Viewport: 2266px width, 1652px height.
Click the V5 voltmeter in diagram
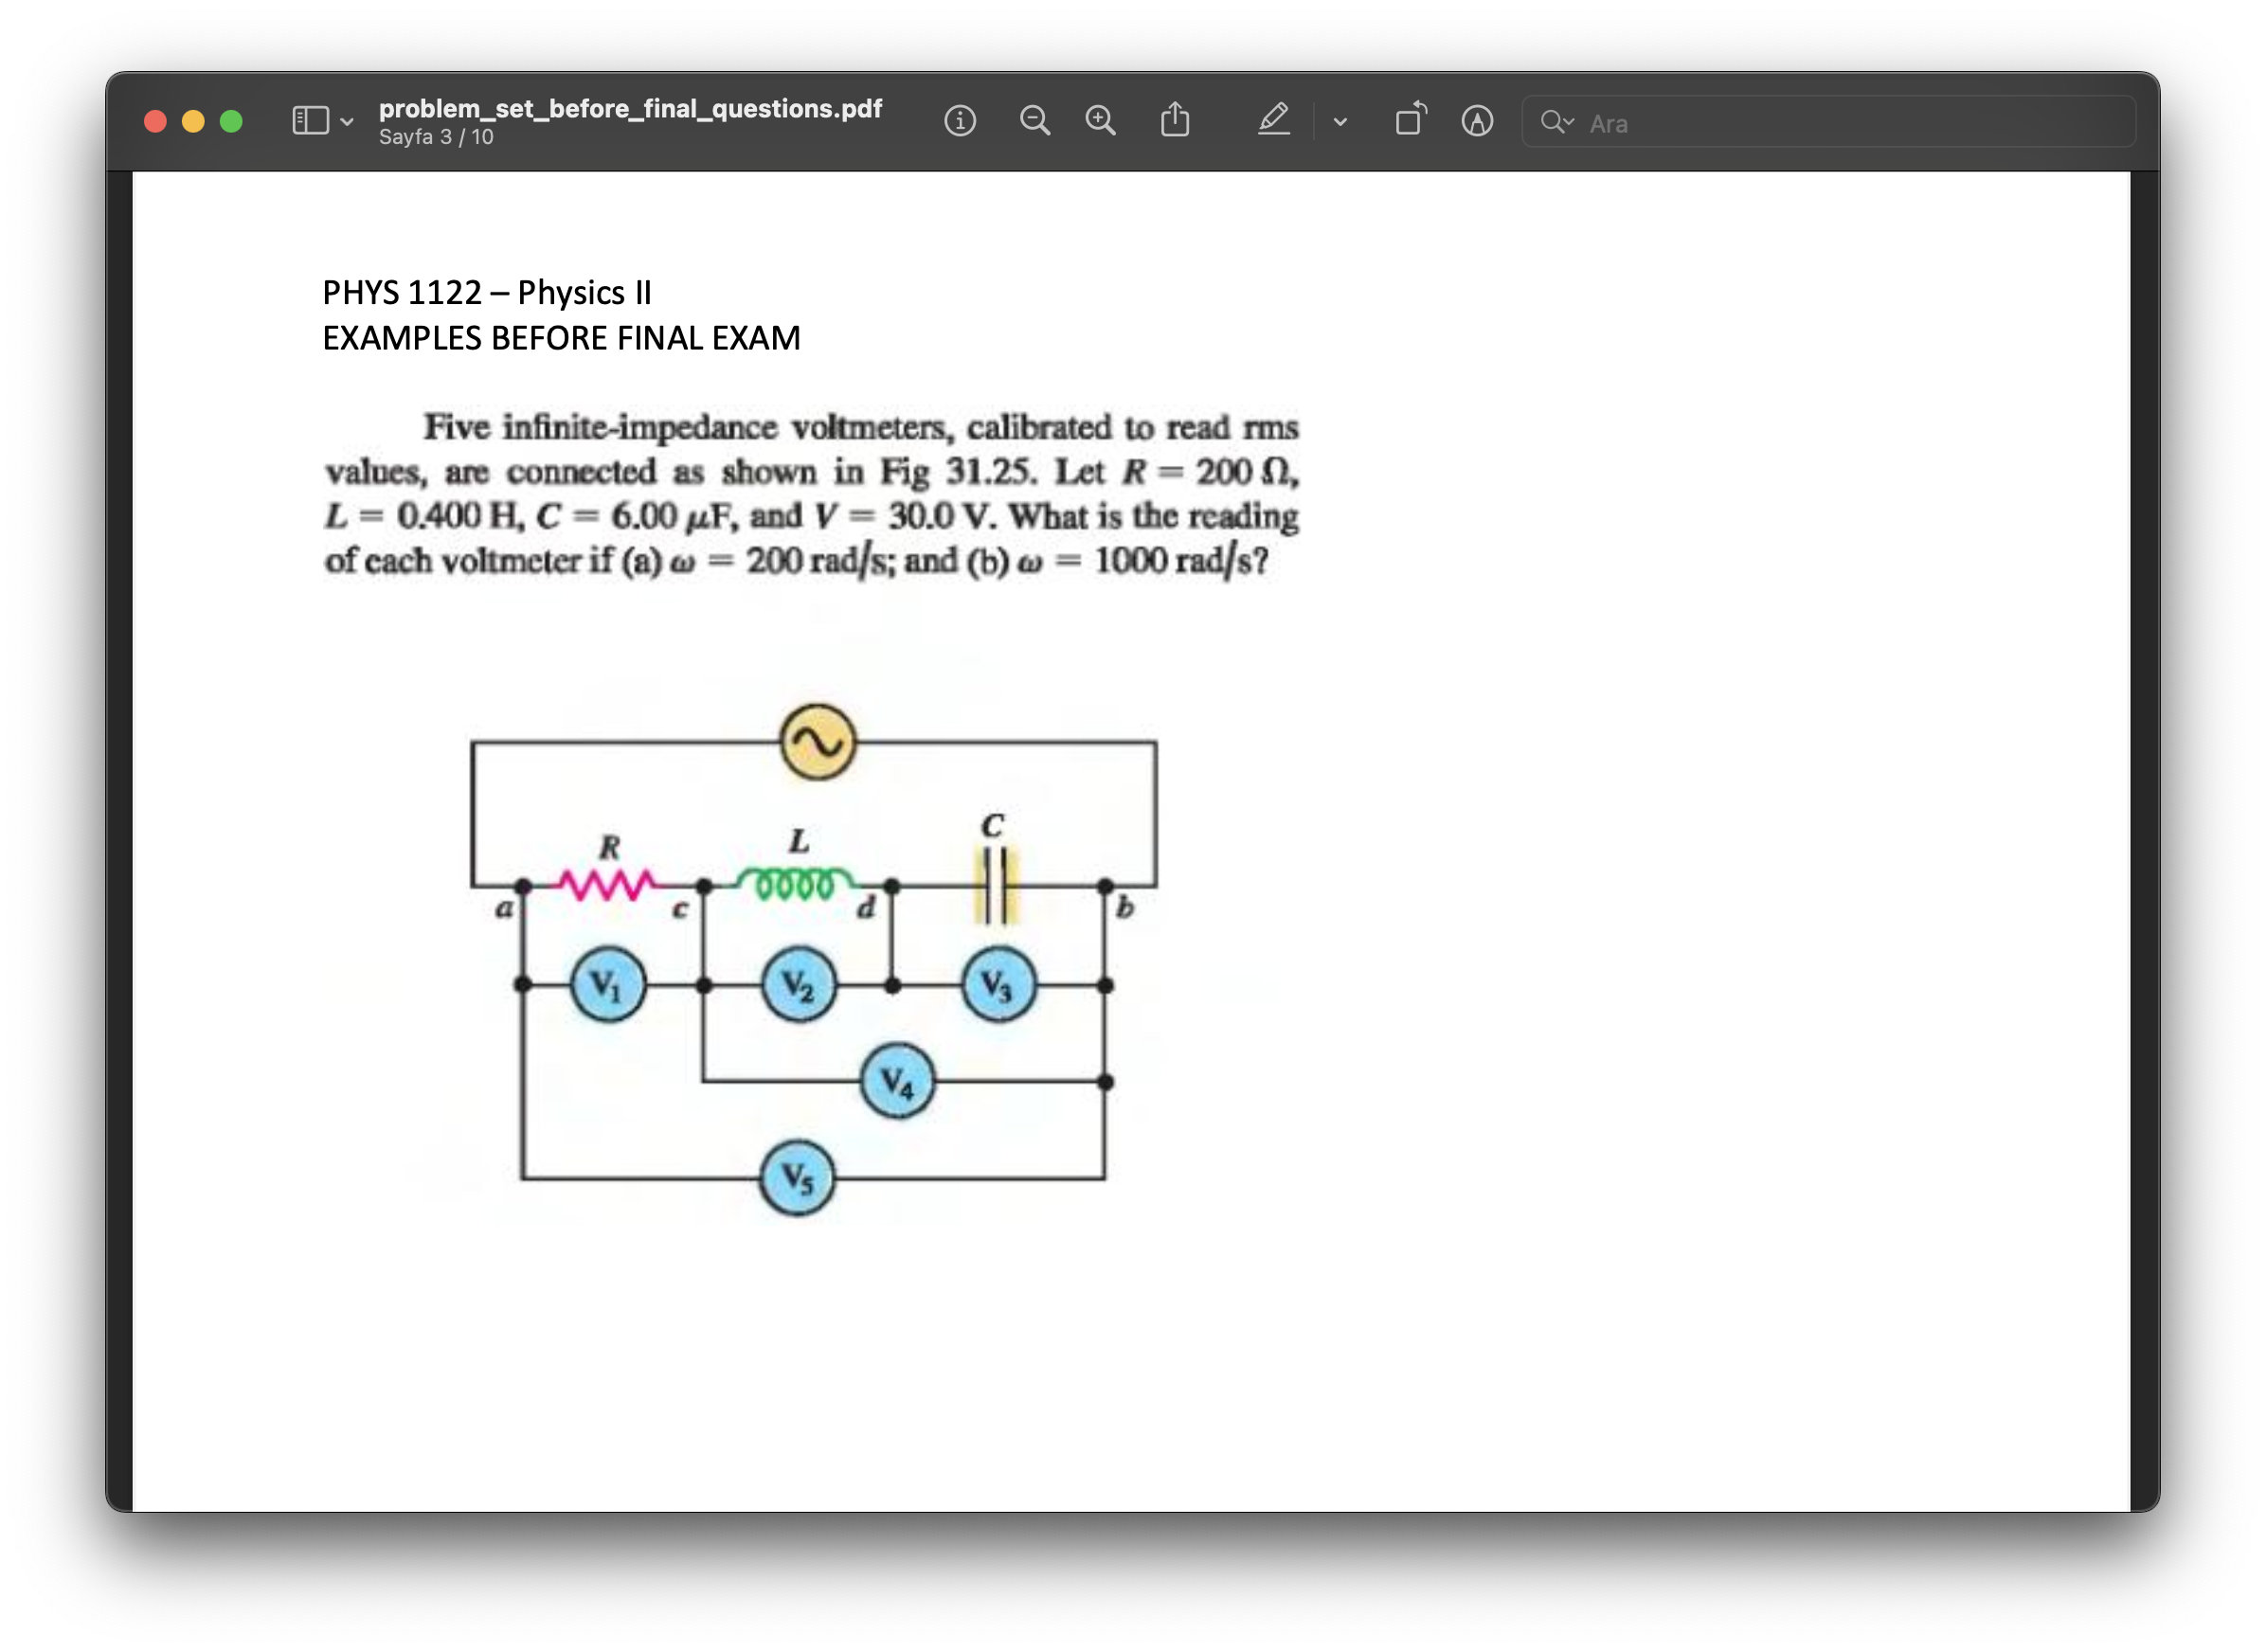pyautogui.click(x=797, y=1178)
